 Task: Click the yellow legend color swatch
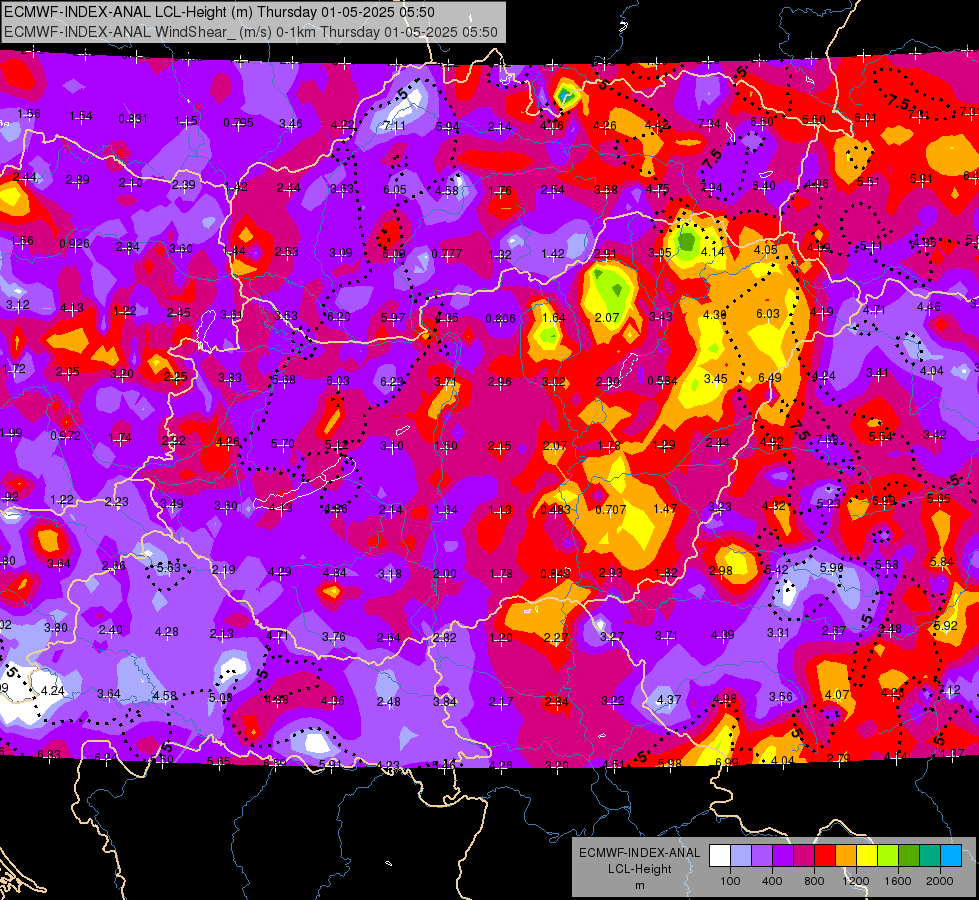click(867, 856)
